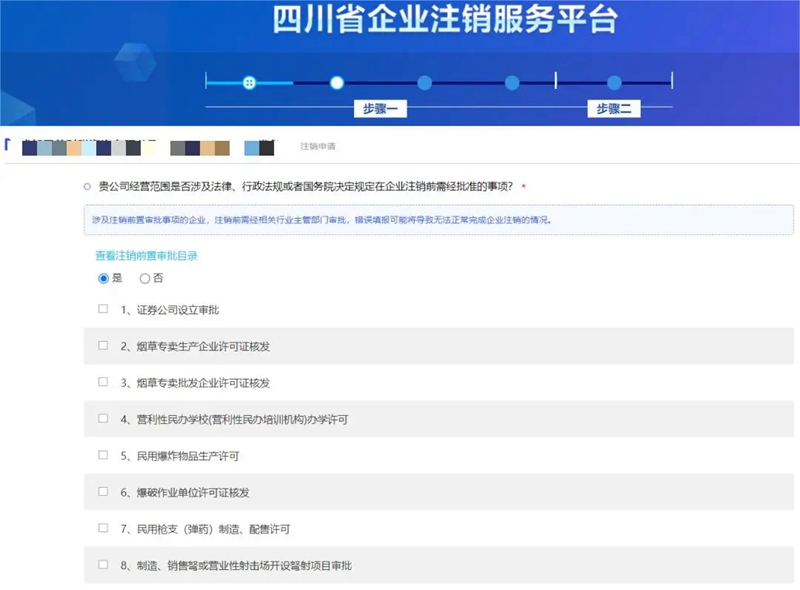Click the third progress step dot
The image size is (800, 590).
424,83
